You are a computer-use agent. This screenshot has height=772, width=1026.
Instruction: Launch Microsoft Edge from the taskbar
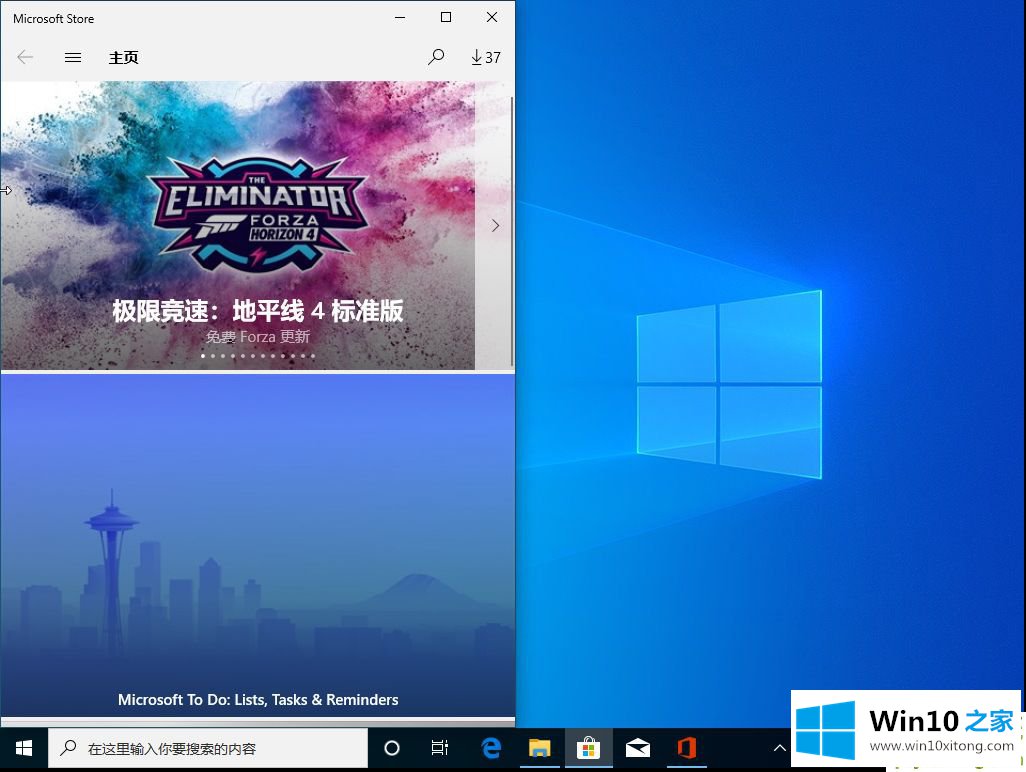pos(491,748)
